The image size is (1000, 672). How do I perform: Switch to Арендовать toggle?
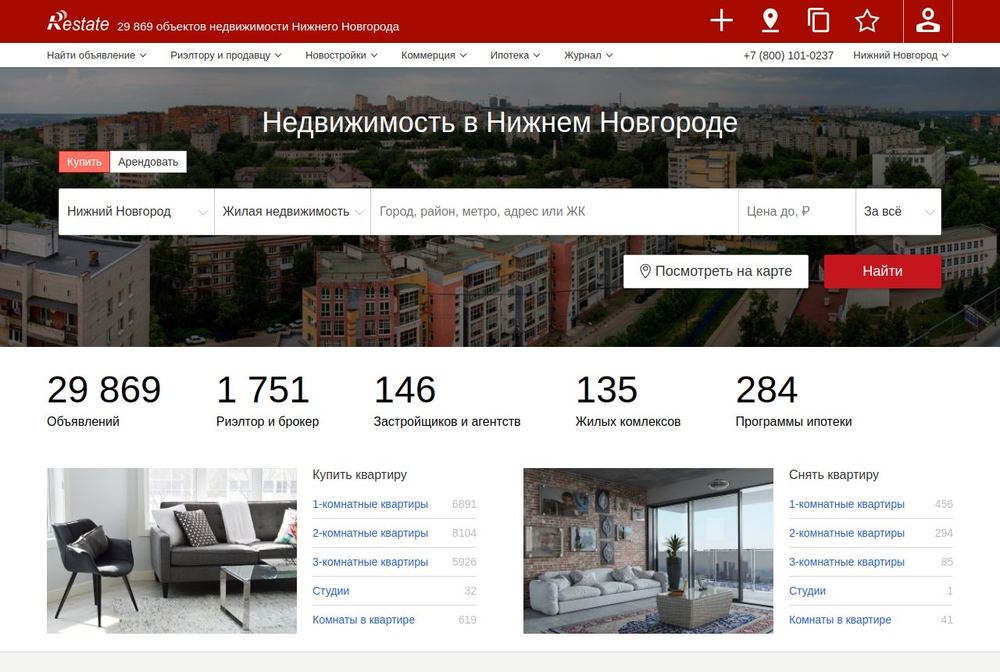point(148,162)
